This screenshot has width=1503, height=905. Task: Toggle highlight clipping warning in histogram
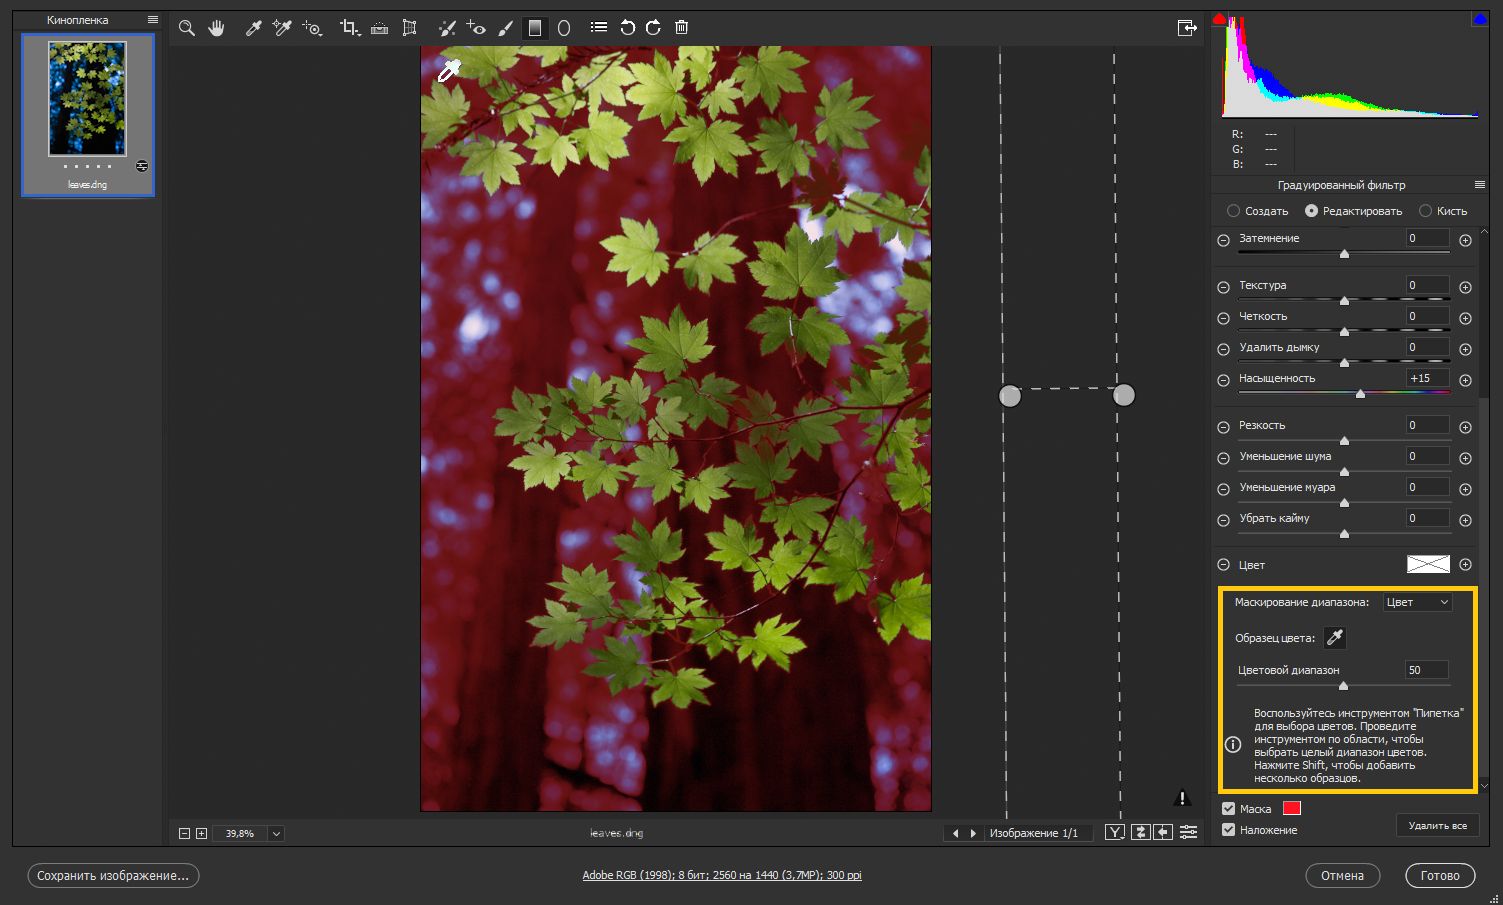pyautogui.click(x=1479, y=19)
